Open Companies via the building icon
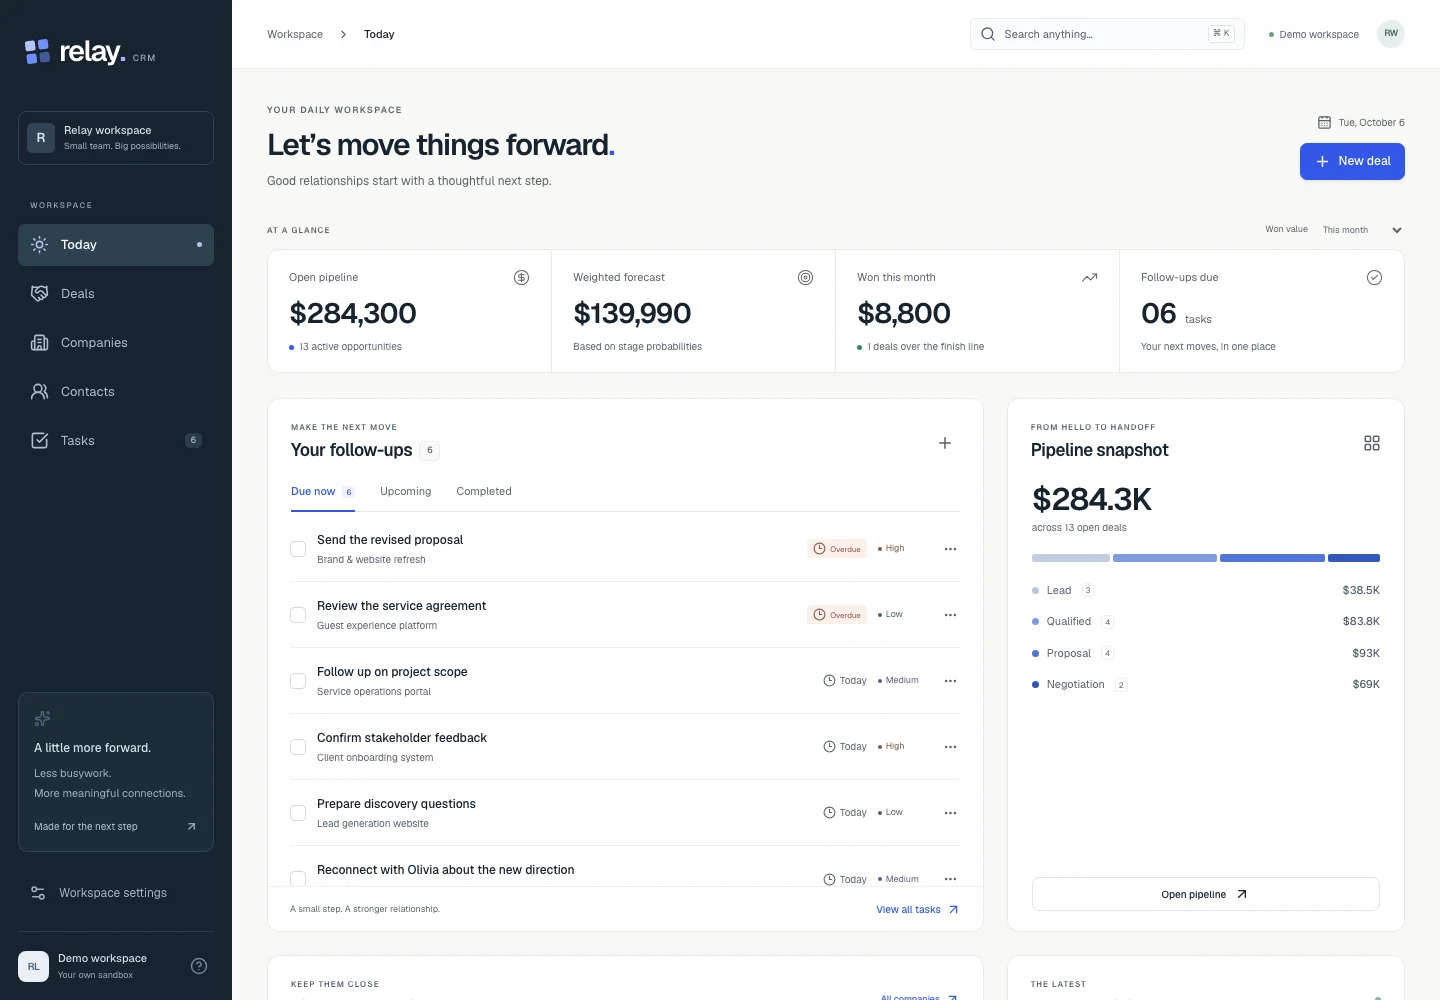The width and height of the screenshot is (1440, 1000). pos(39,343)
